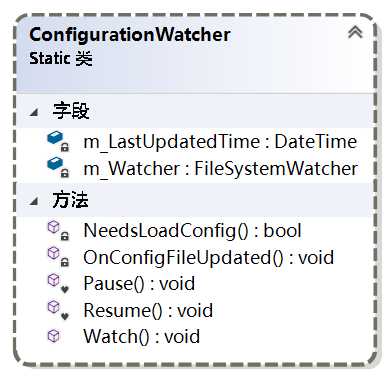Viewport: 388px width, 378px height.
Task: Click the OnConfigFileUpdated method icon
Action: 58,257
